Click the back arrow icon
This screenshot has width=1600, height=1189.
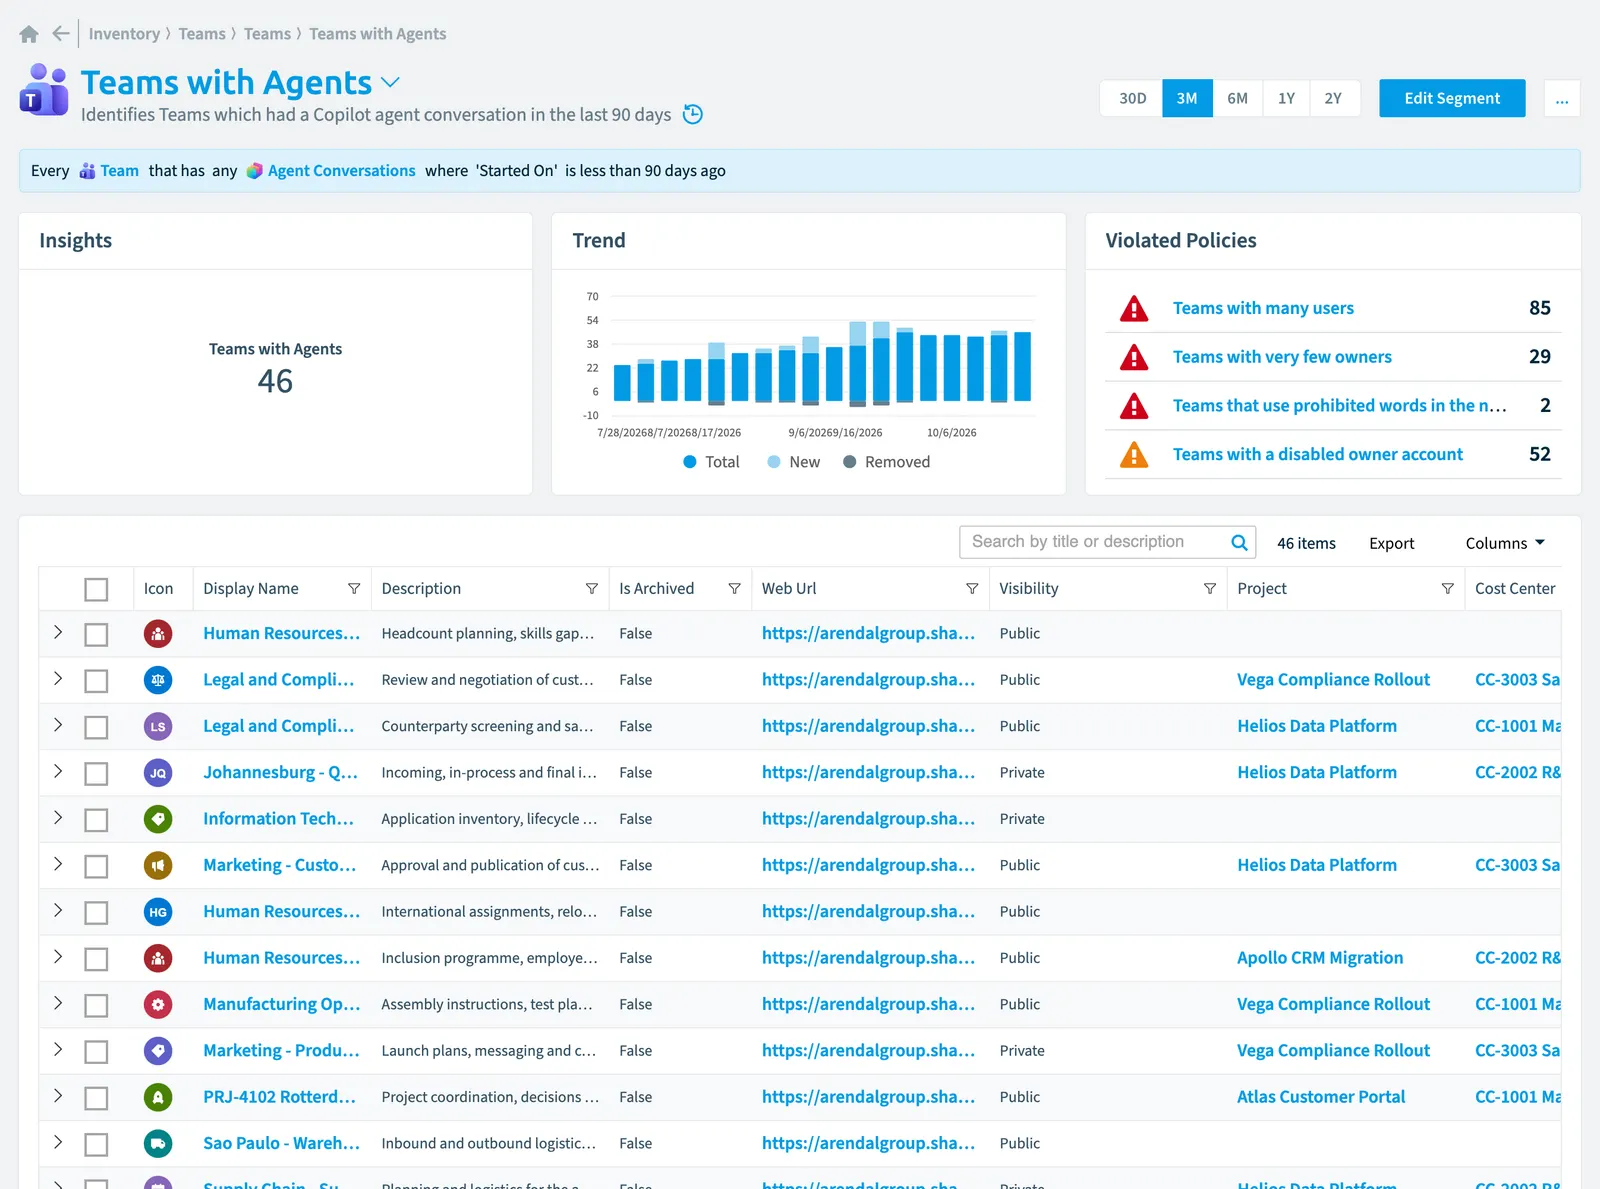pos(61,34)
